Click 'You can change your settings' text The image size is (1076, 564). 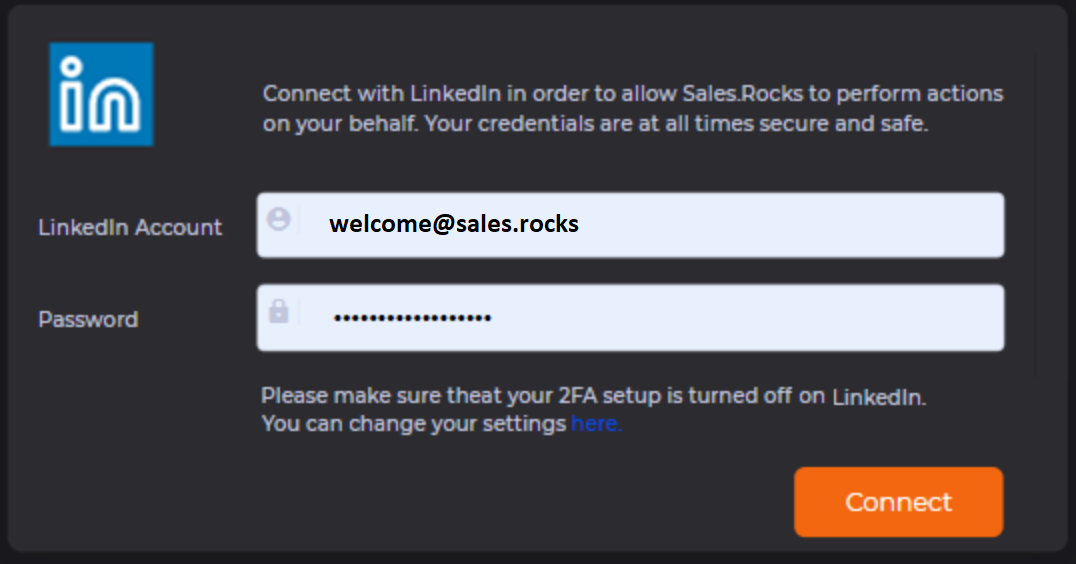414,424
